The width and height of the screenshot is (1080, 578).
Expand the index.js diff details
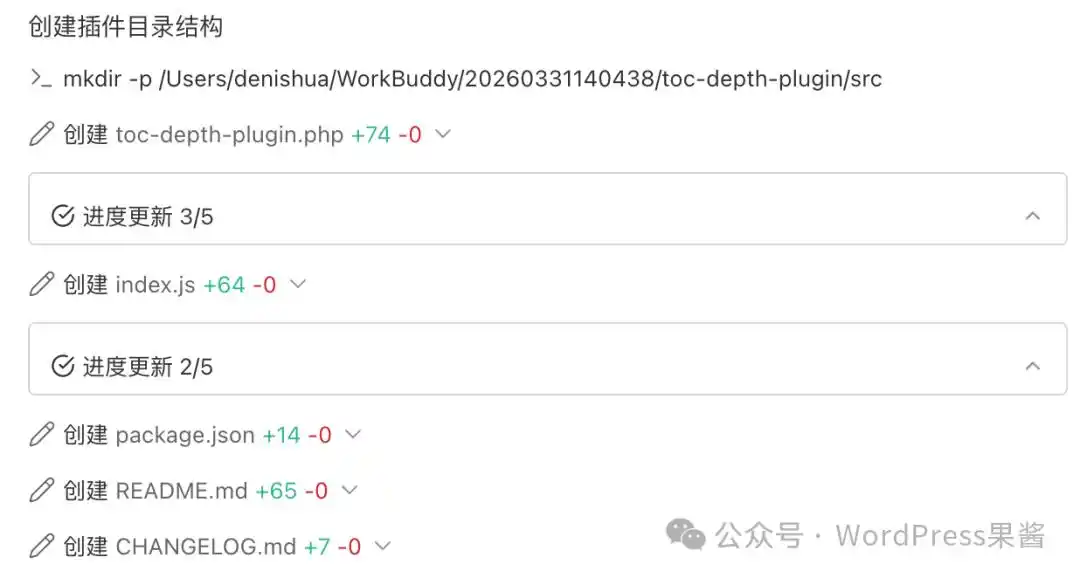click(x=297, y=286)
